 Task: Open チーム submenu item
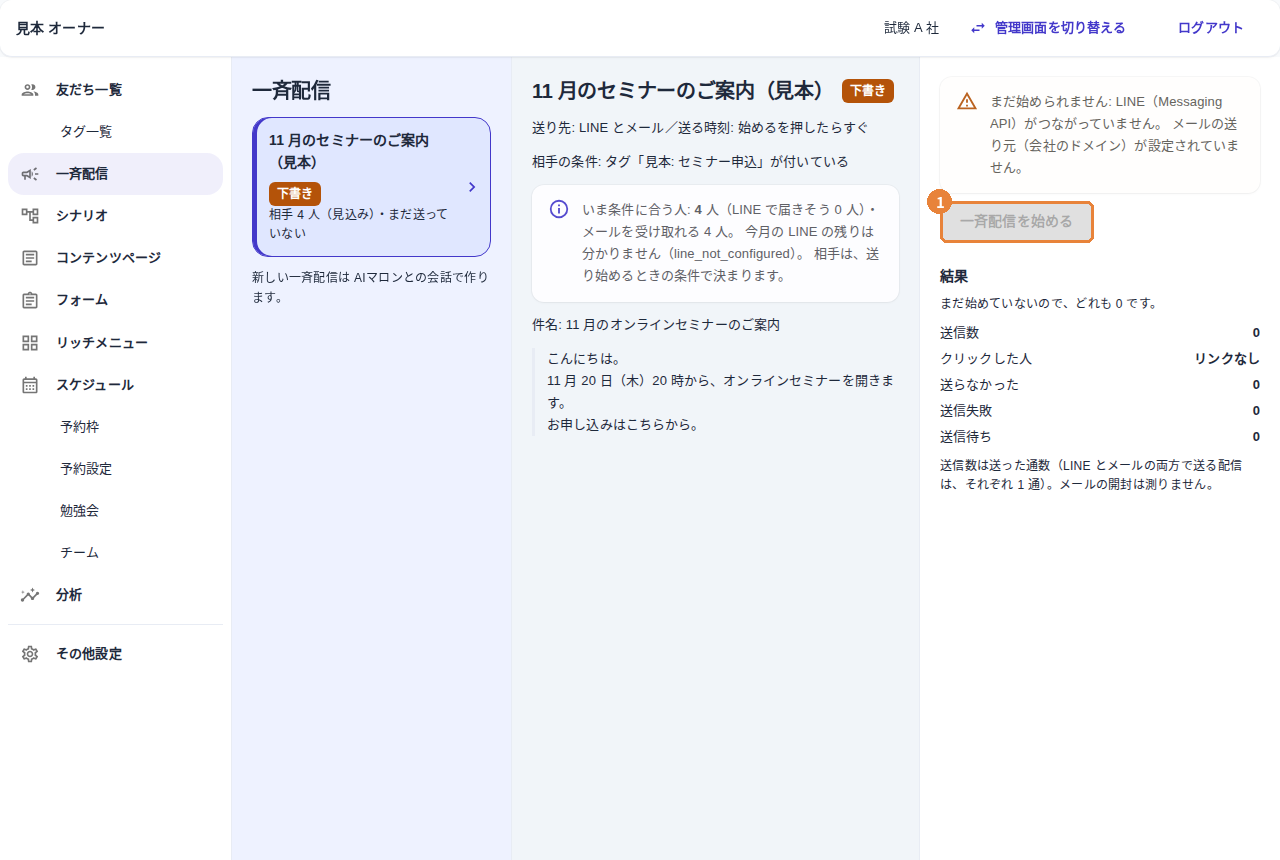[x=115, y=553]
